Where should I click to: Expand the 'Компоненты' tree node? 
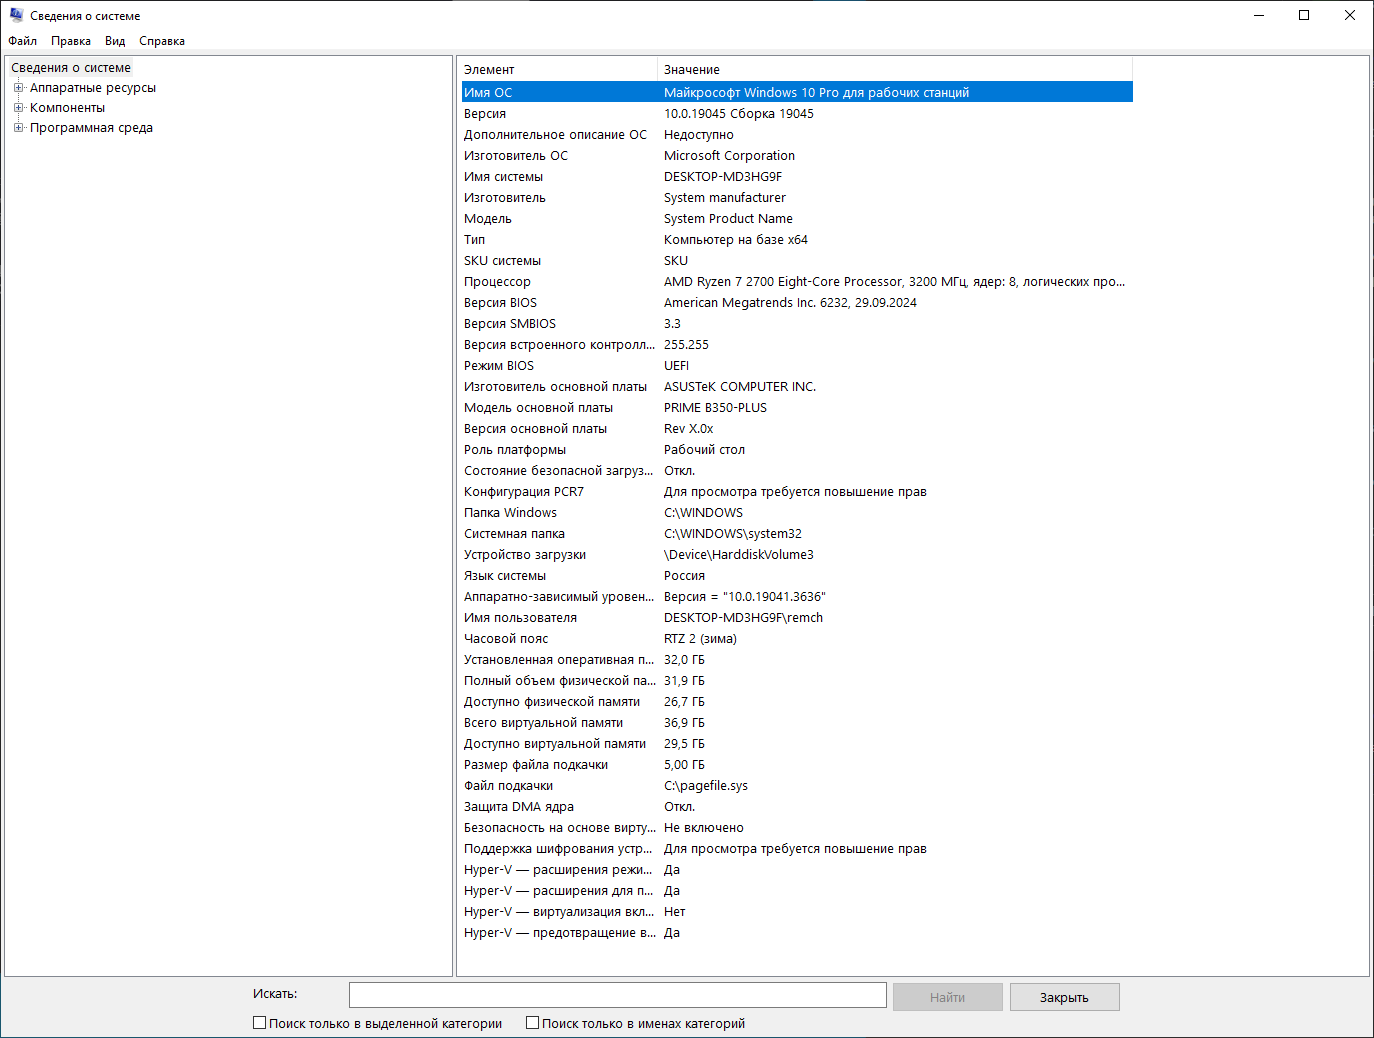(x=18, y=108)
